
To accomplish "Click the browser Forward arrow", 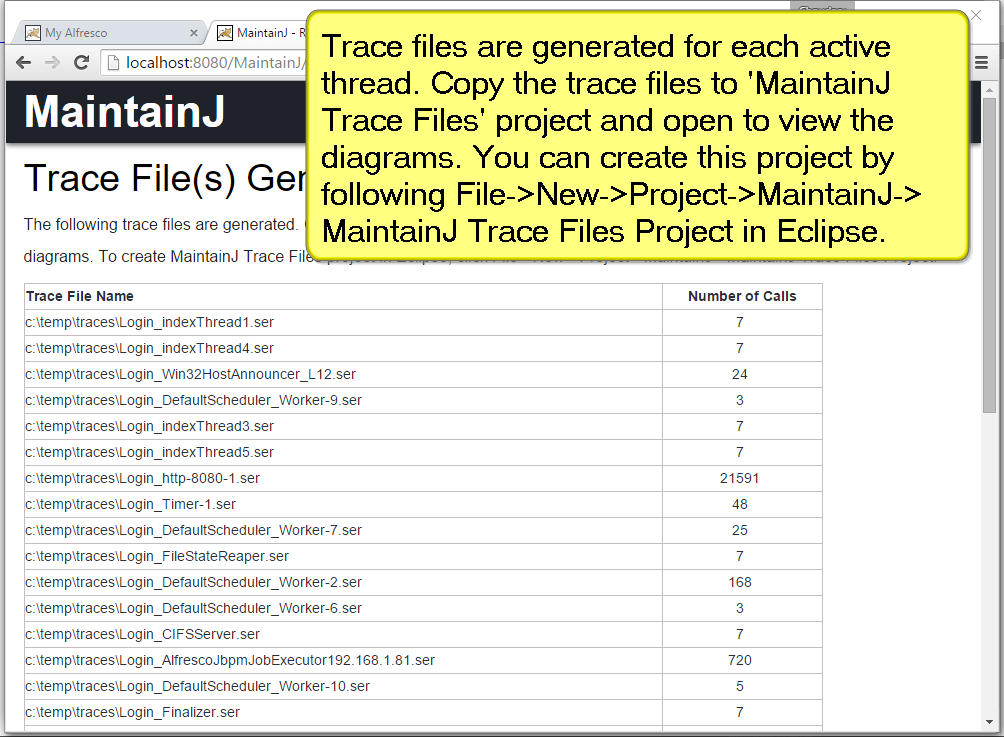I will click(52, 63).
